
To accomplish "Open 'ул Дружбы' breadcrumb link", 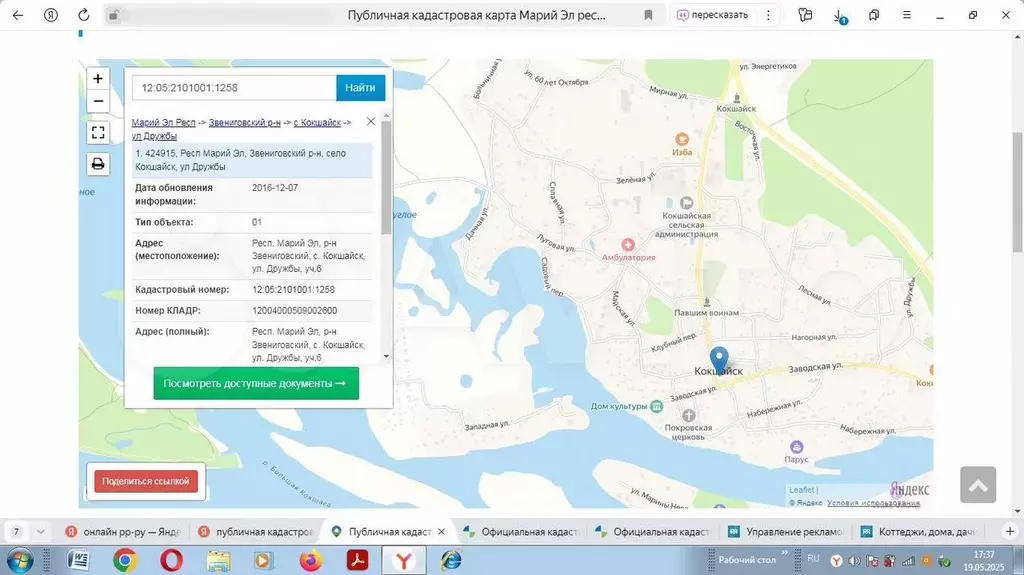I will [154, 136].
